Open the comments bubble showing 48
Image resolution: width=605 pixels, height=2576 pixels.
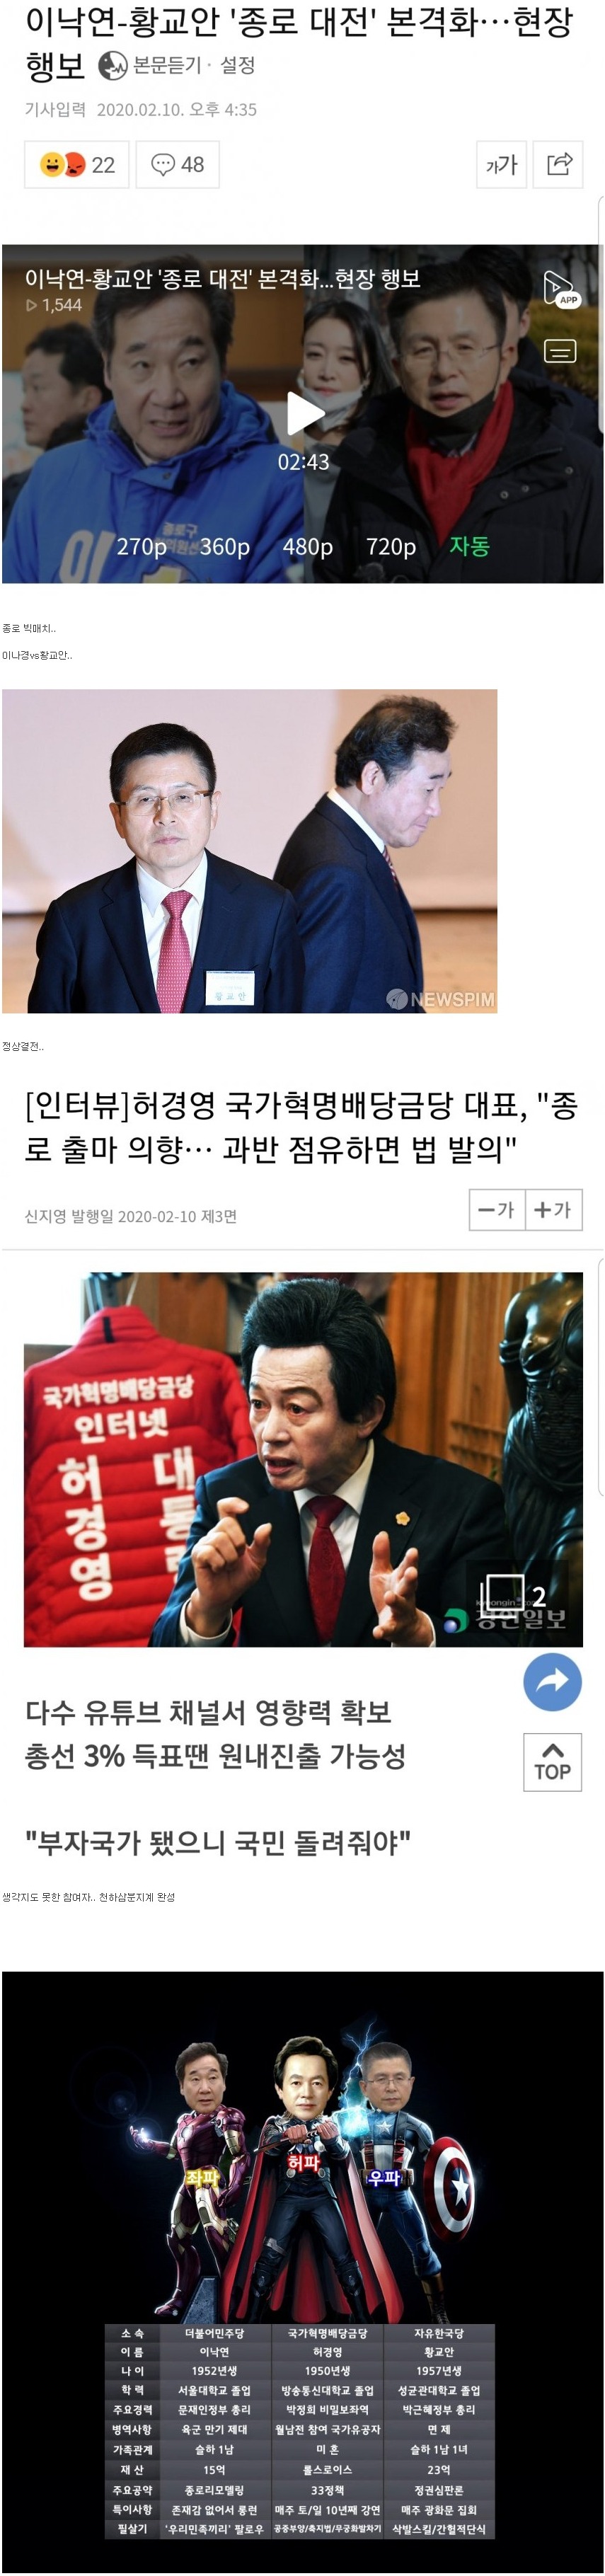point(177,165)
